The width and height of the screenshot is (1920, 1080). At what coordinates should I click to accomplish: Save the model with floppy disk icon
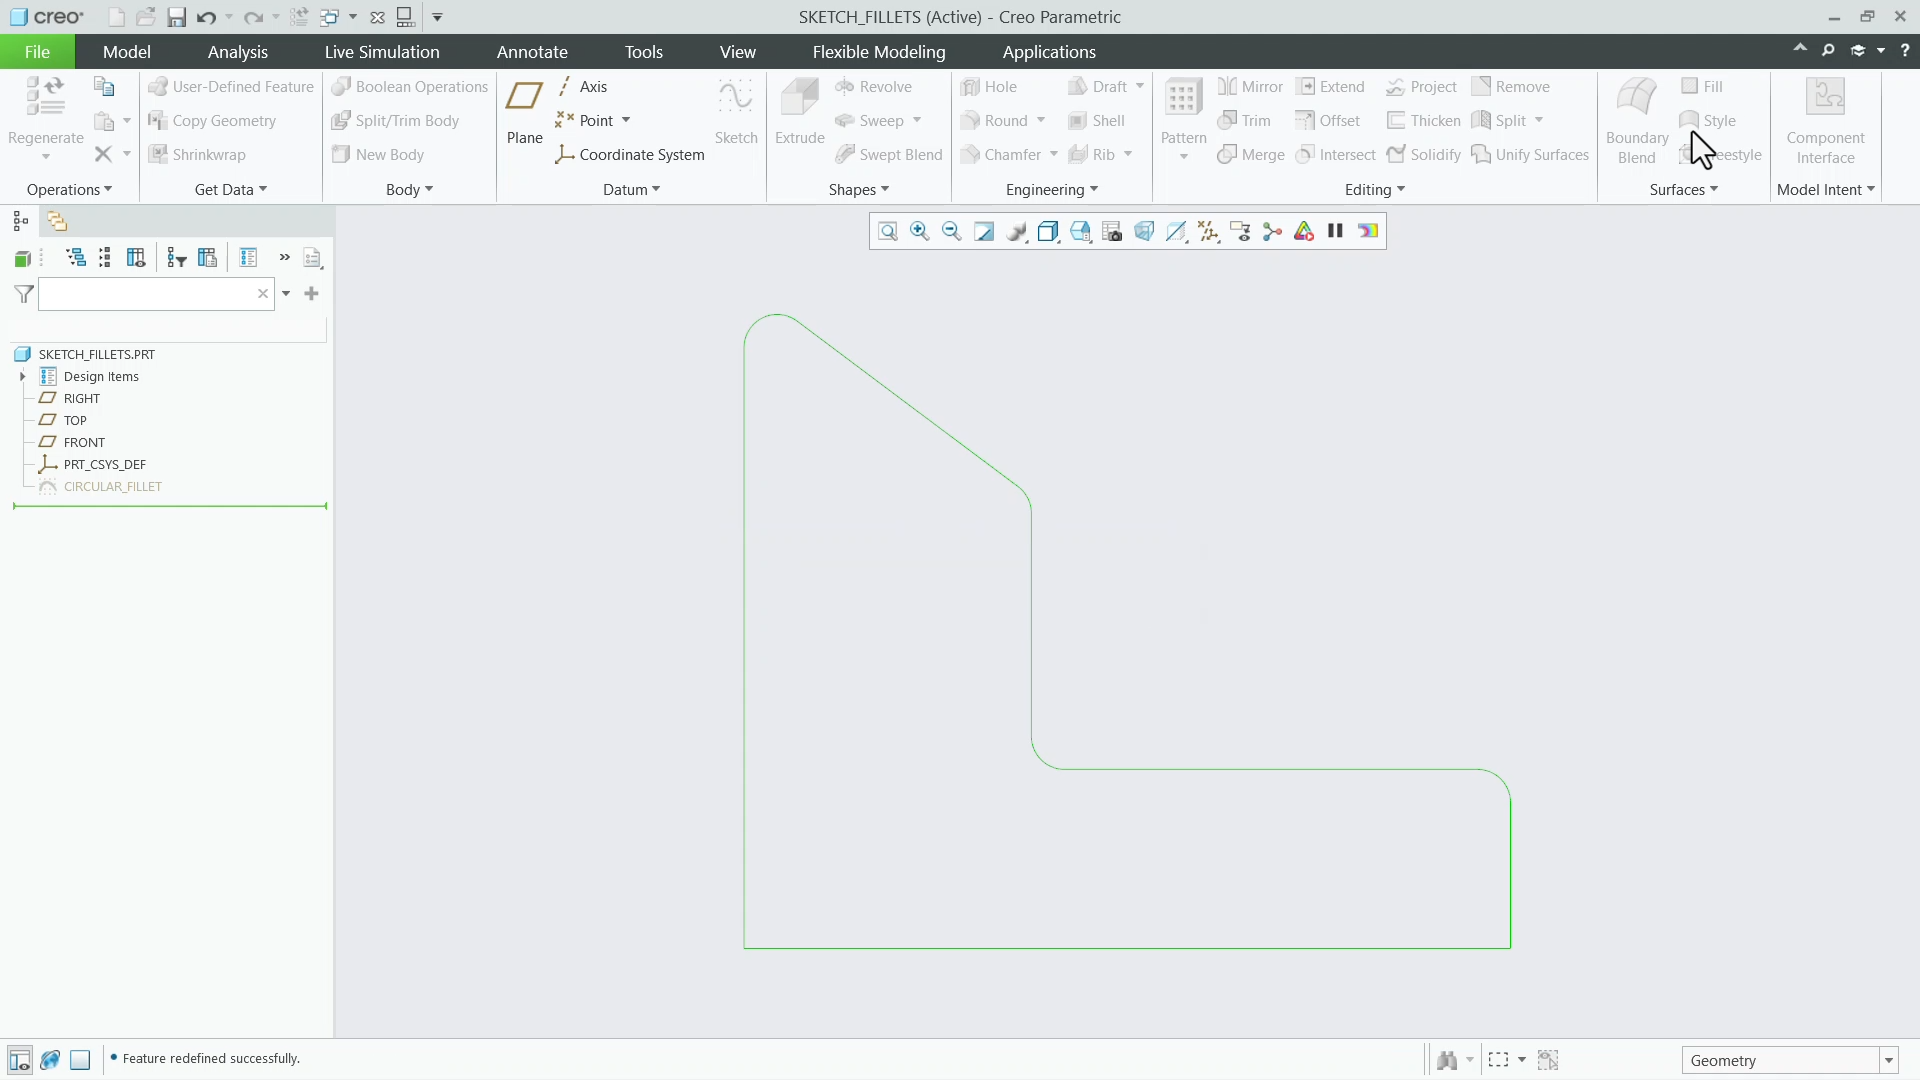click(177, 17)
